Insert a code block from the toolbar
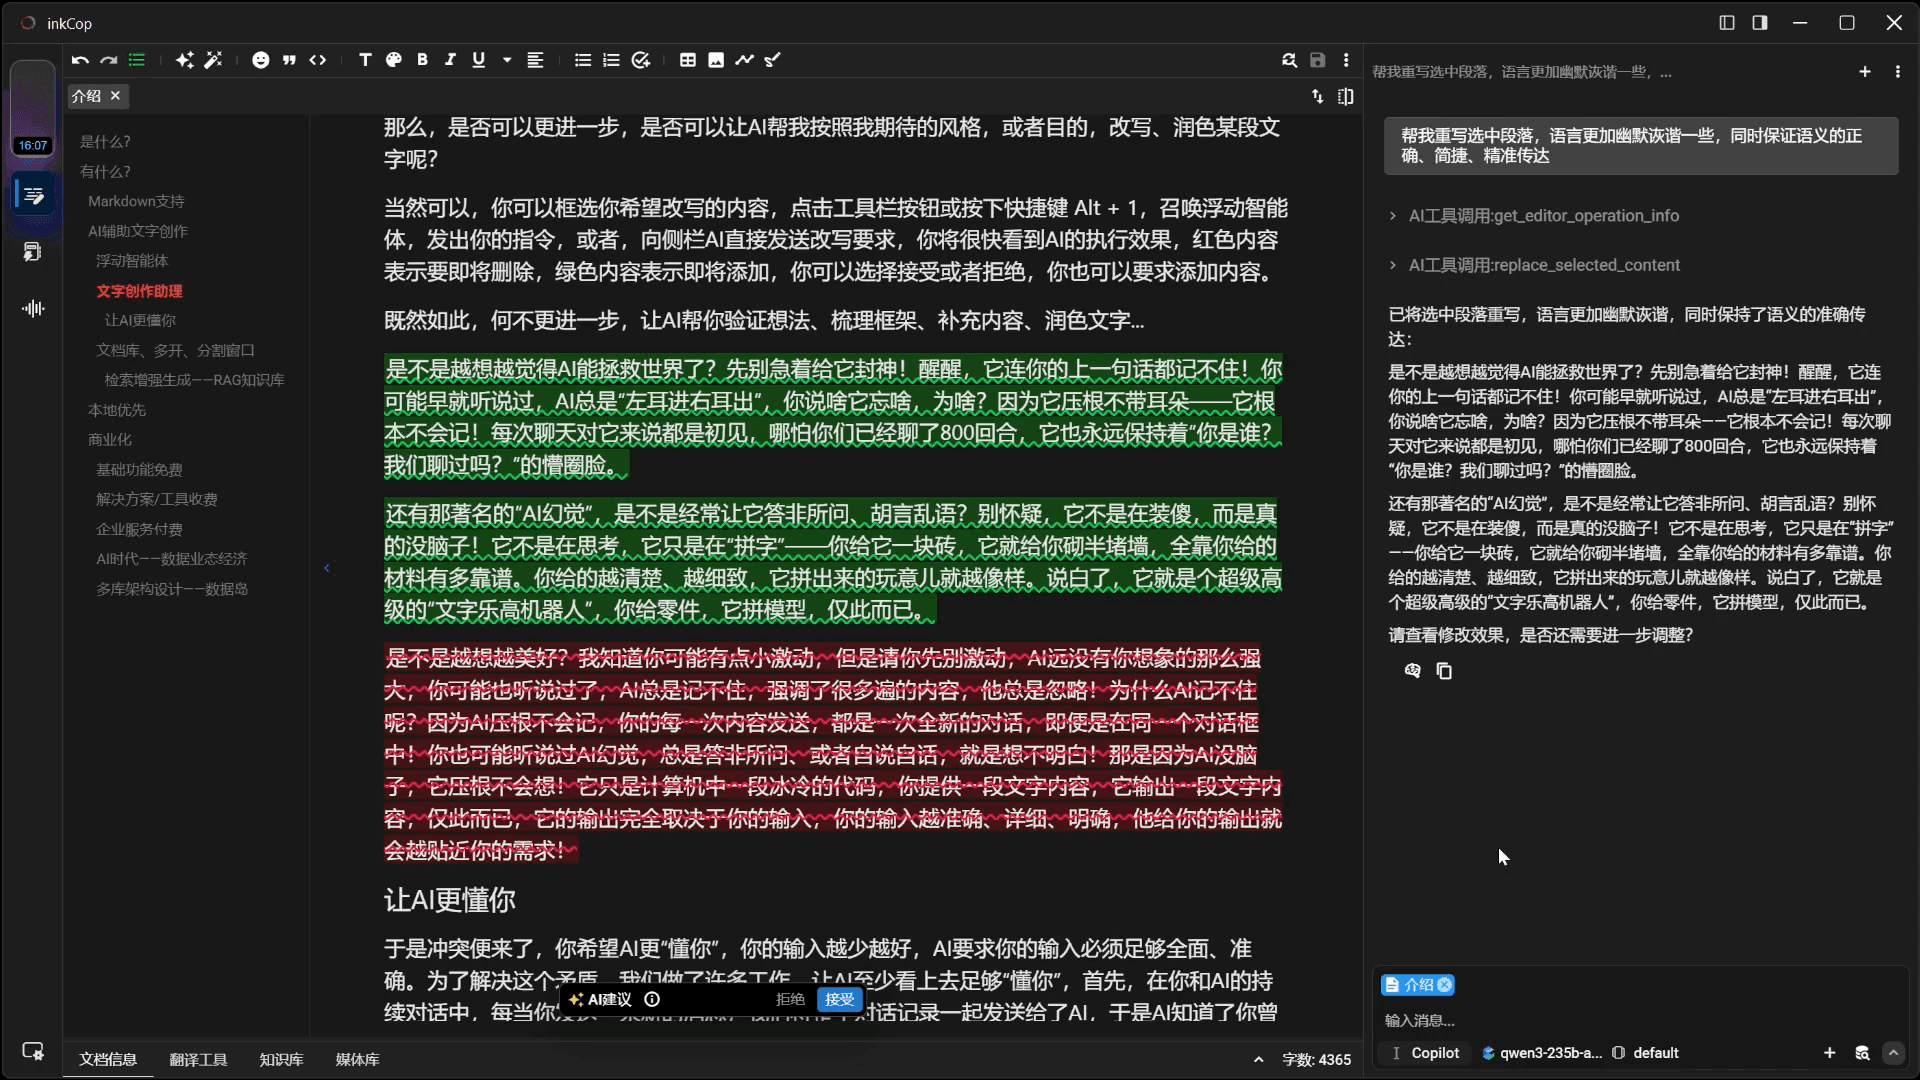This screenshot has height=1080, width=1920. [x=318, y=60]
